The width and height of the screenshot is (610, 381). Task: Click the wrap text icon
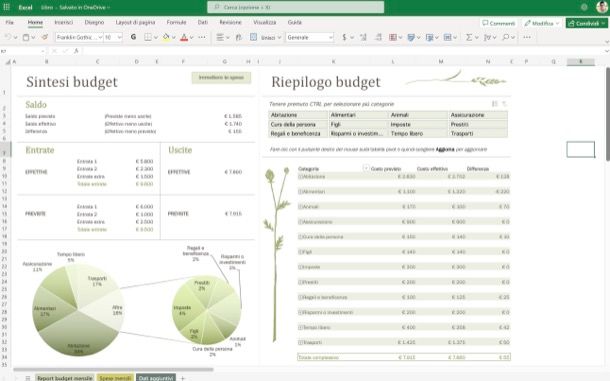tap(238, 37)
